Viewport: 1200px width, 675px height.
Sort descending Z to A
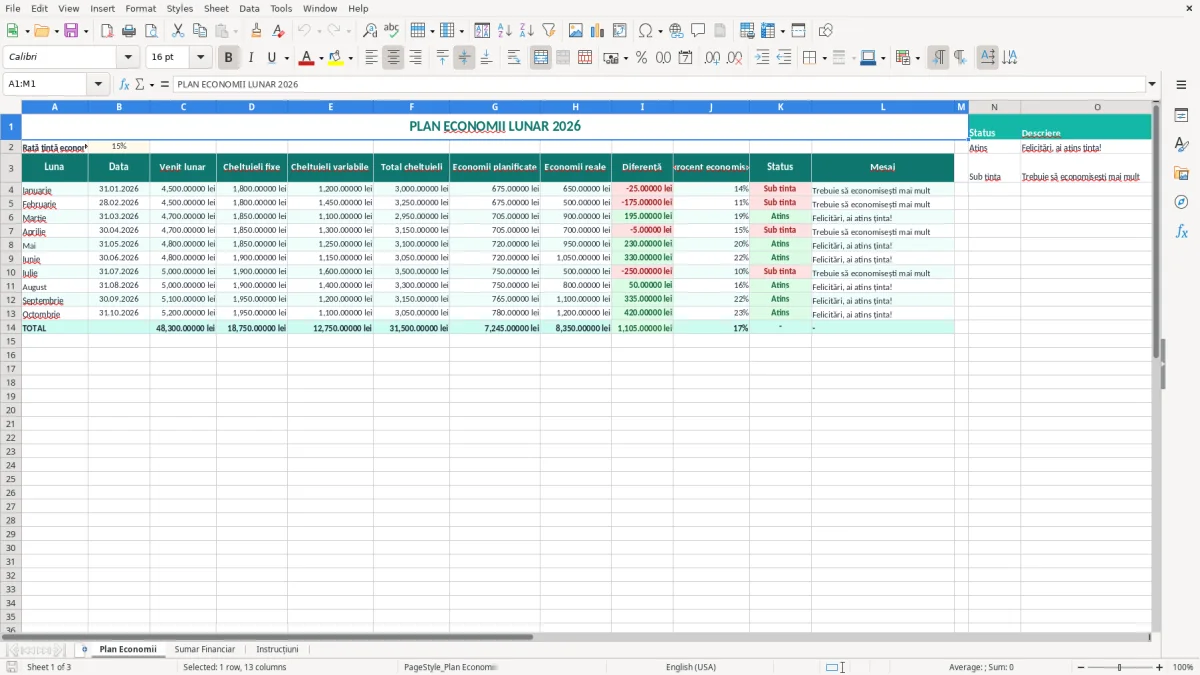tap(526, 31)
